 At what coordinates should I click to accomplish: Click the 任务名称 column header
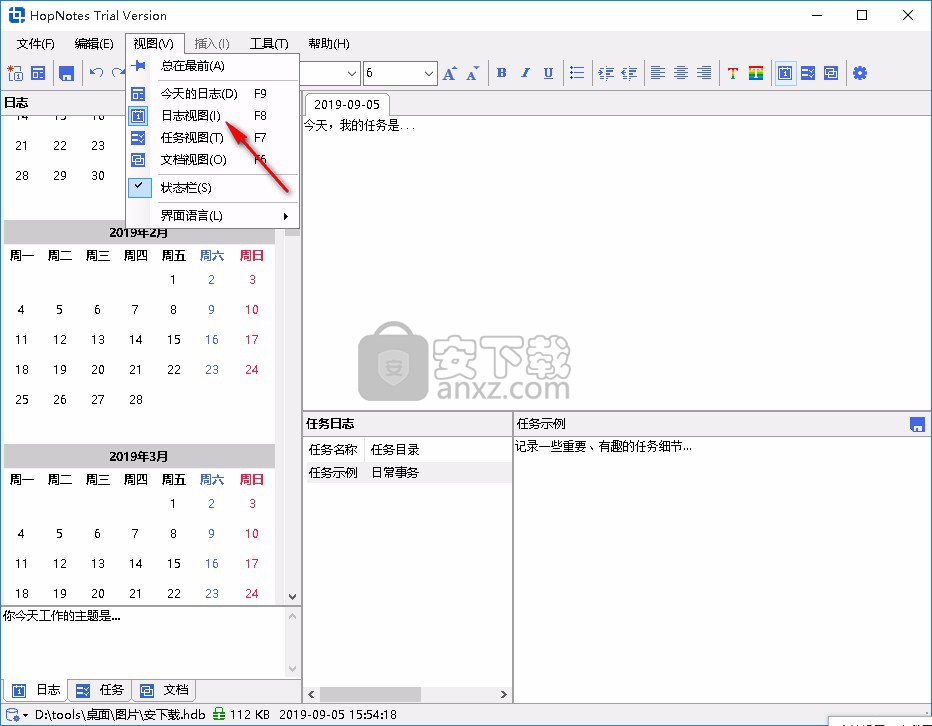pyautogui.click(x=333, y=450)
